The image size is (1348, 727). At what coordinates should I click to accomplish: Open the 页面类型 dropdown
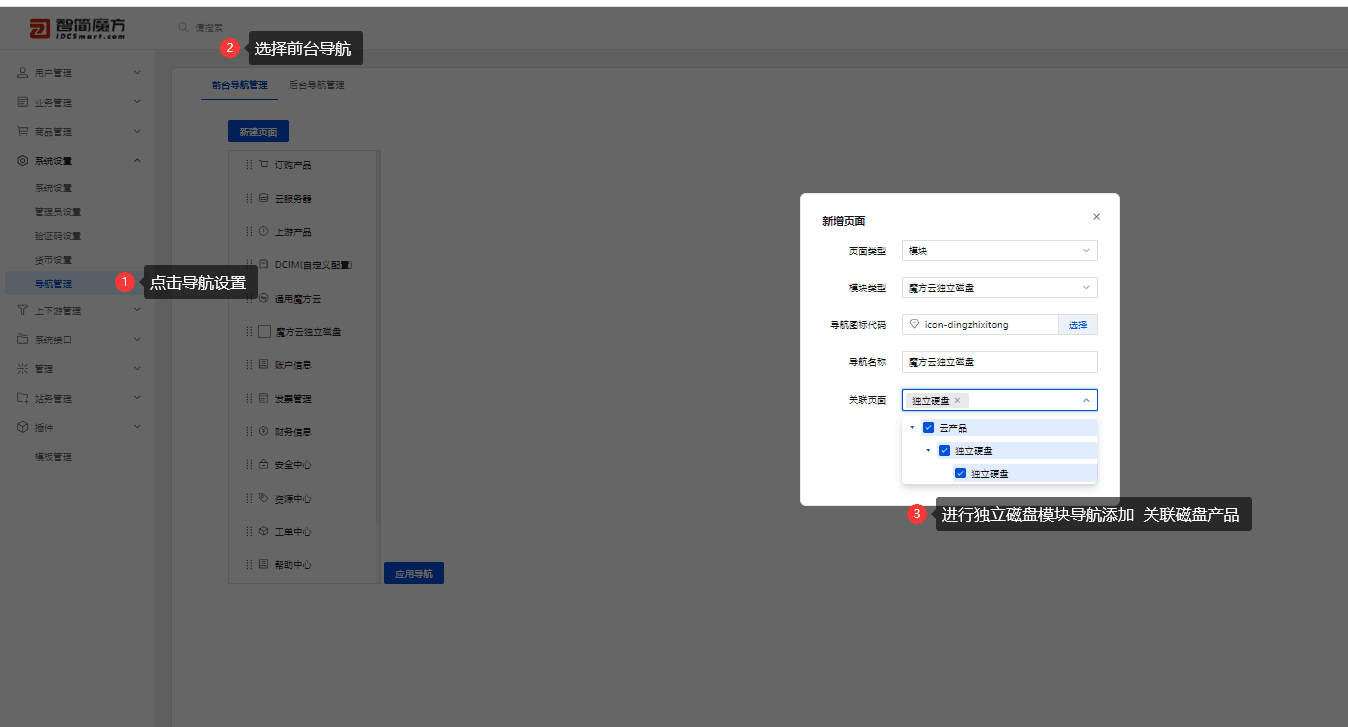pos(1000,251)
